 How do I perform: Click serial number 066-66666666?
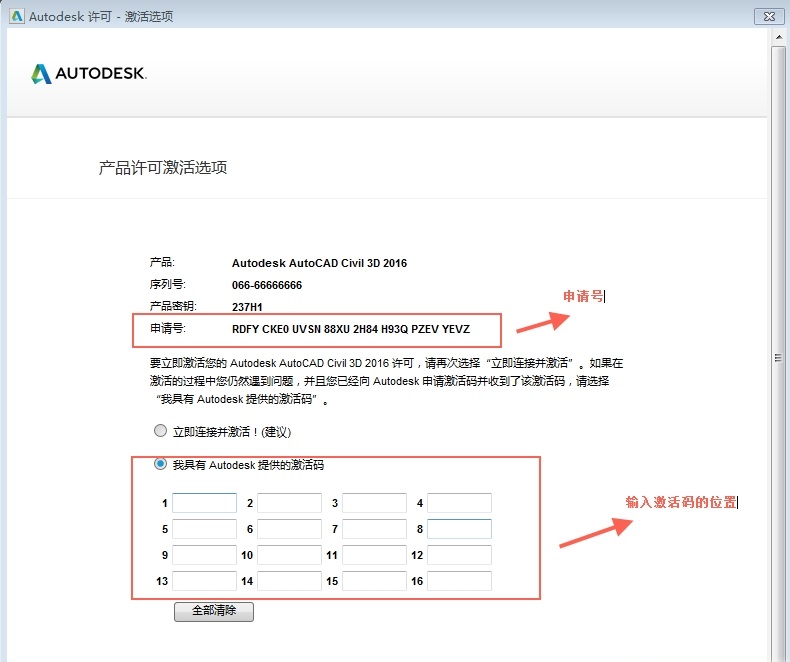point(267,285)
